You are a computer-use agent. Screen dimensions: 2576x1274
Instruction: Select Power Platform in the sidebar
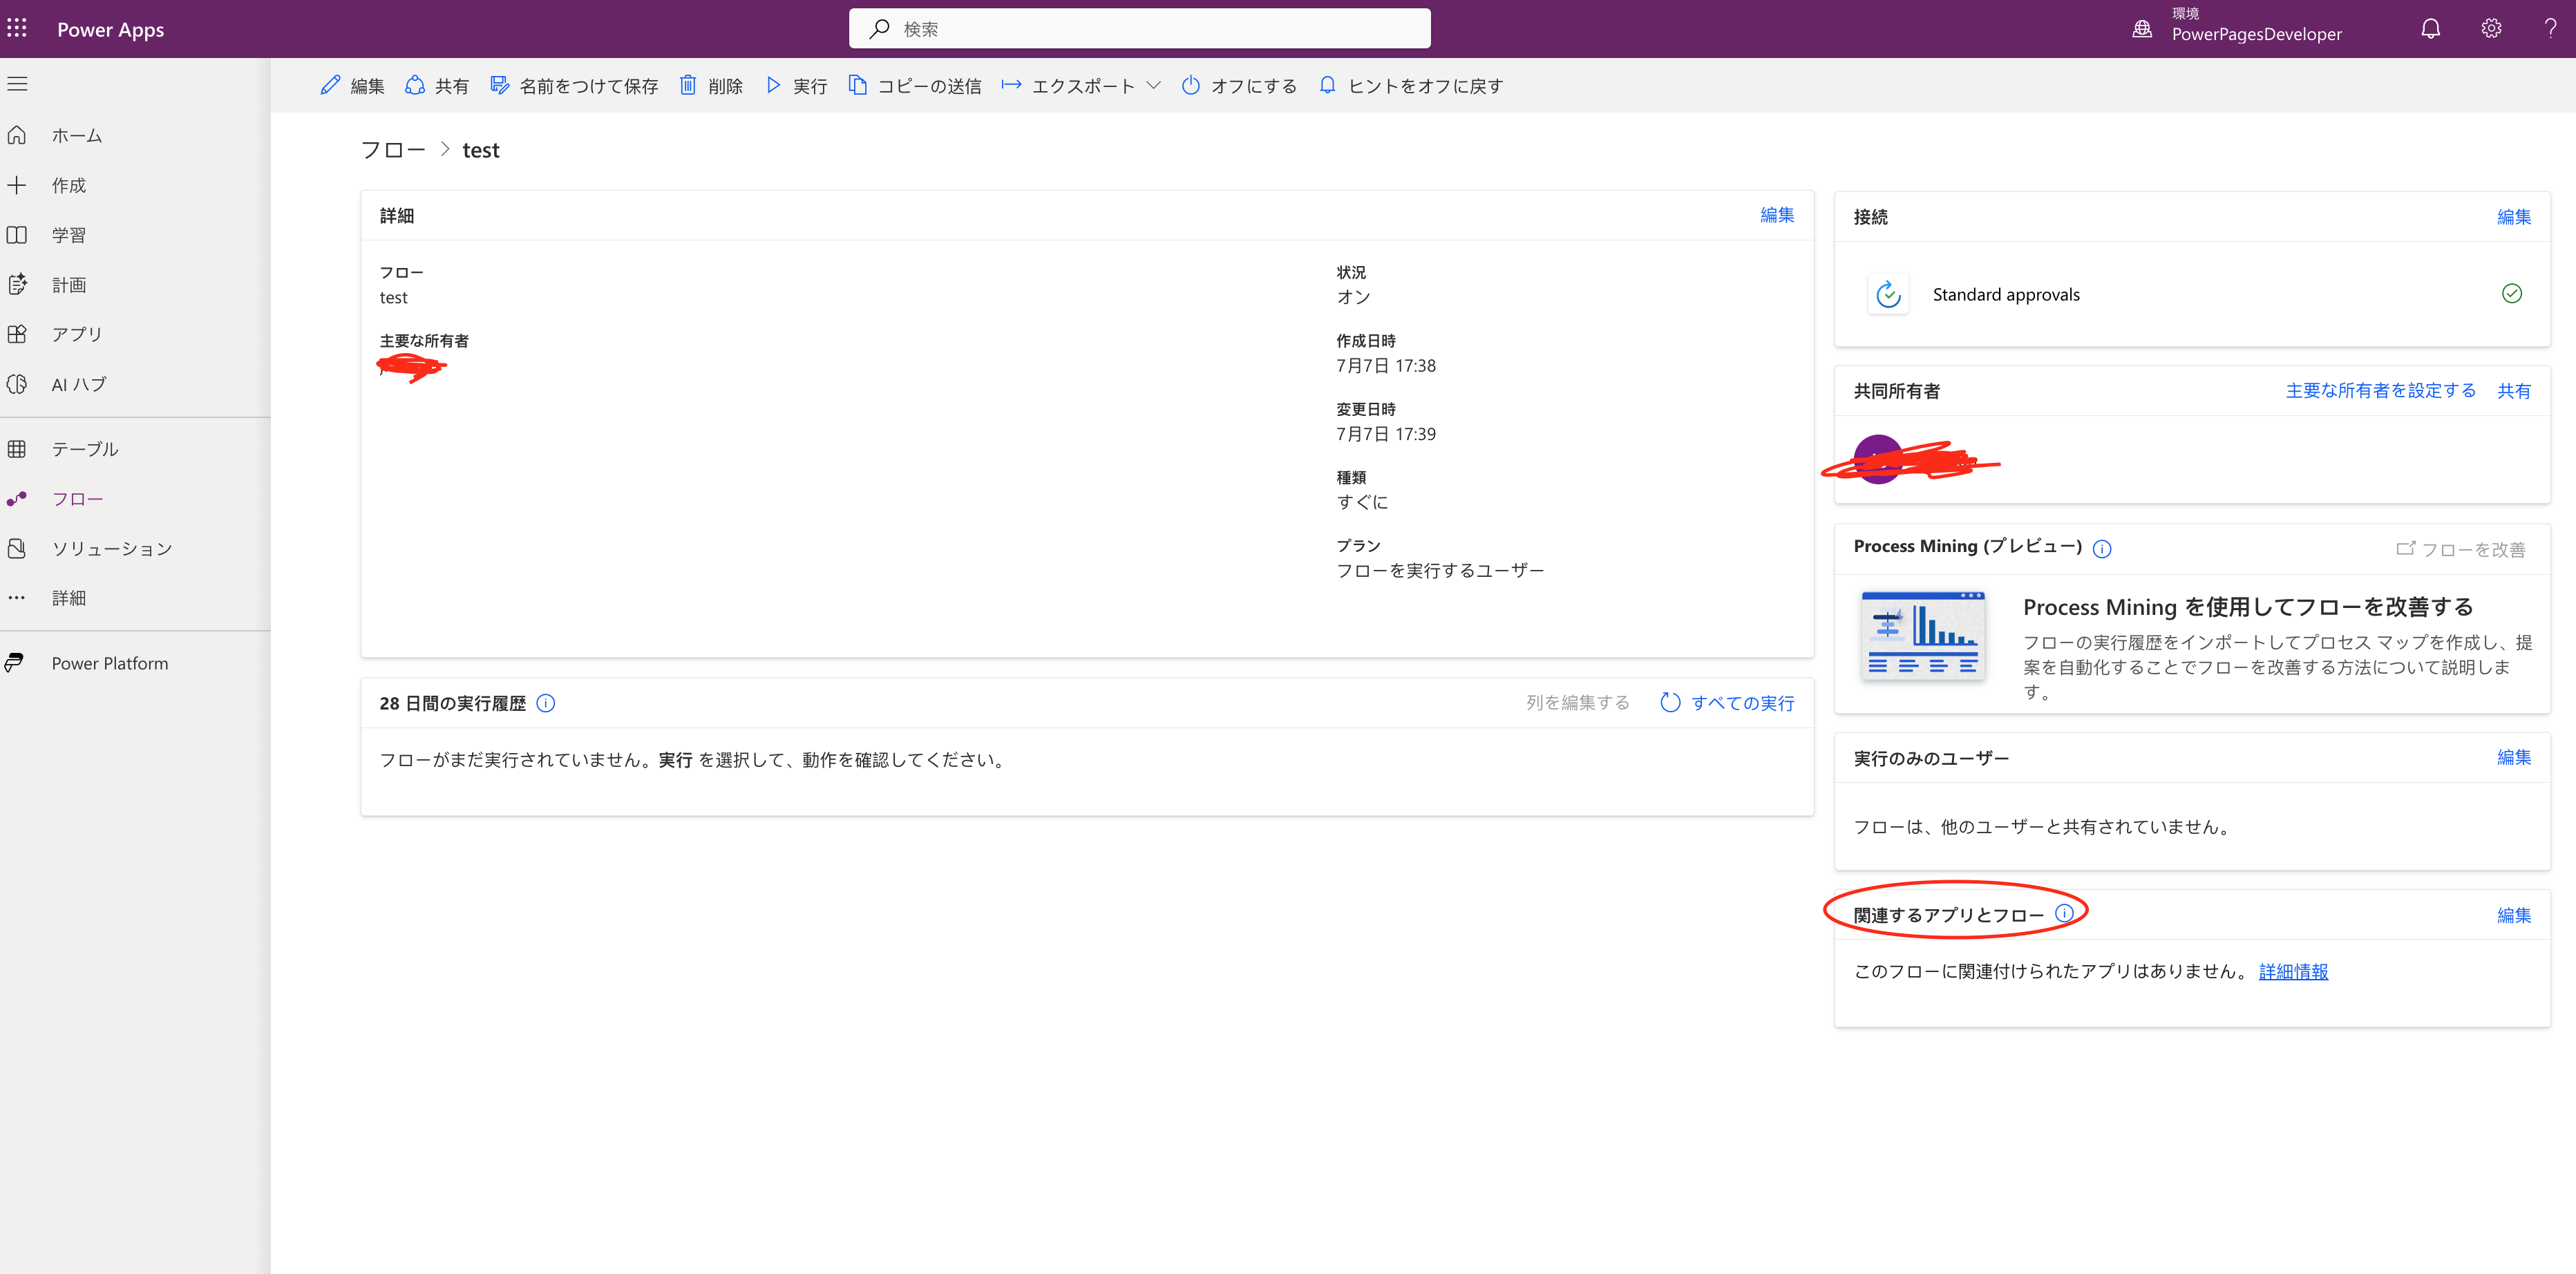109,662
